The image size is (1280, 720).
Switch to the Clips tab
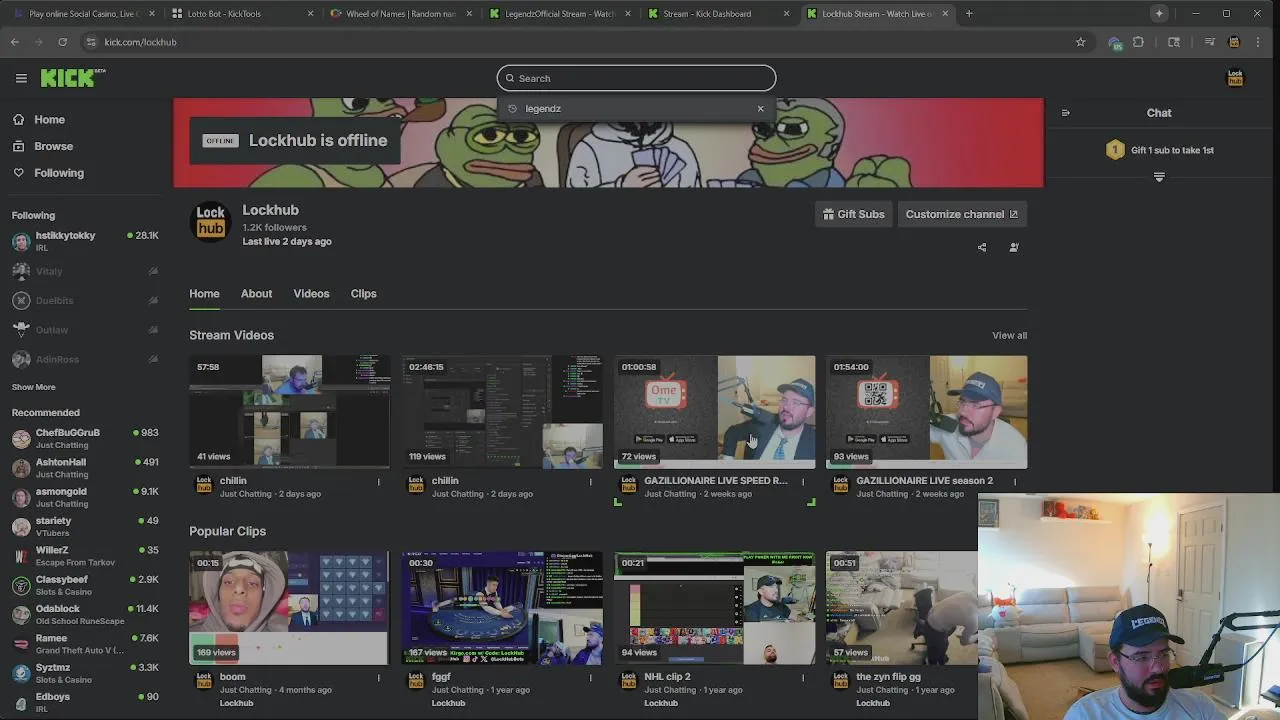pos(363,294)
